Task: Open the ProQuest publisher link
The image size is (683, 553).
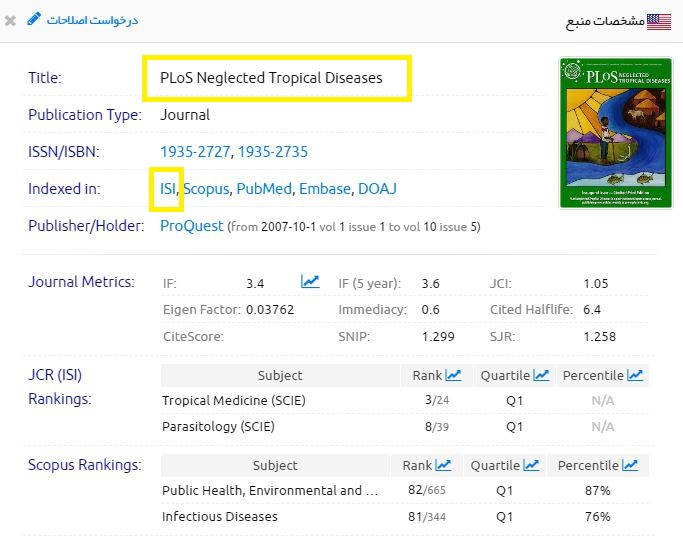Action: 191,225
